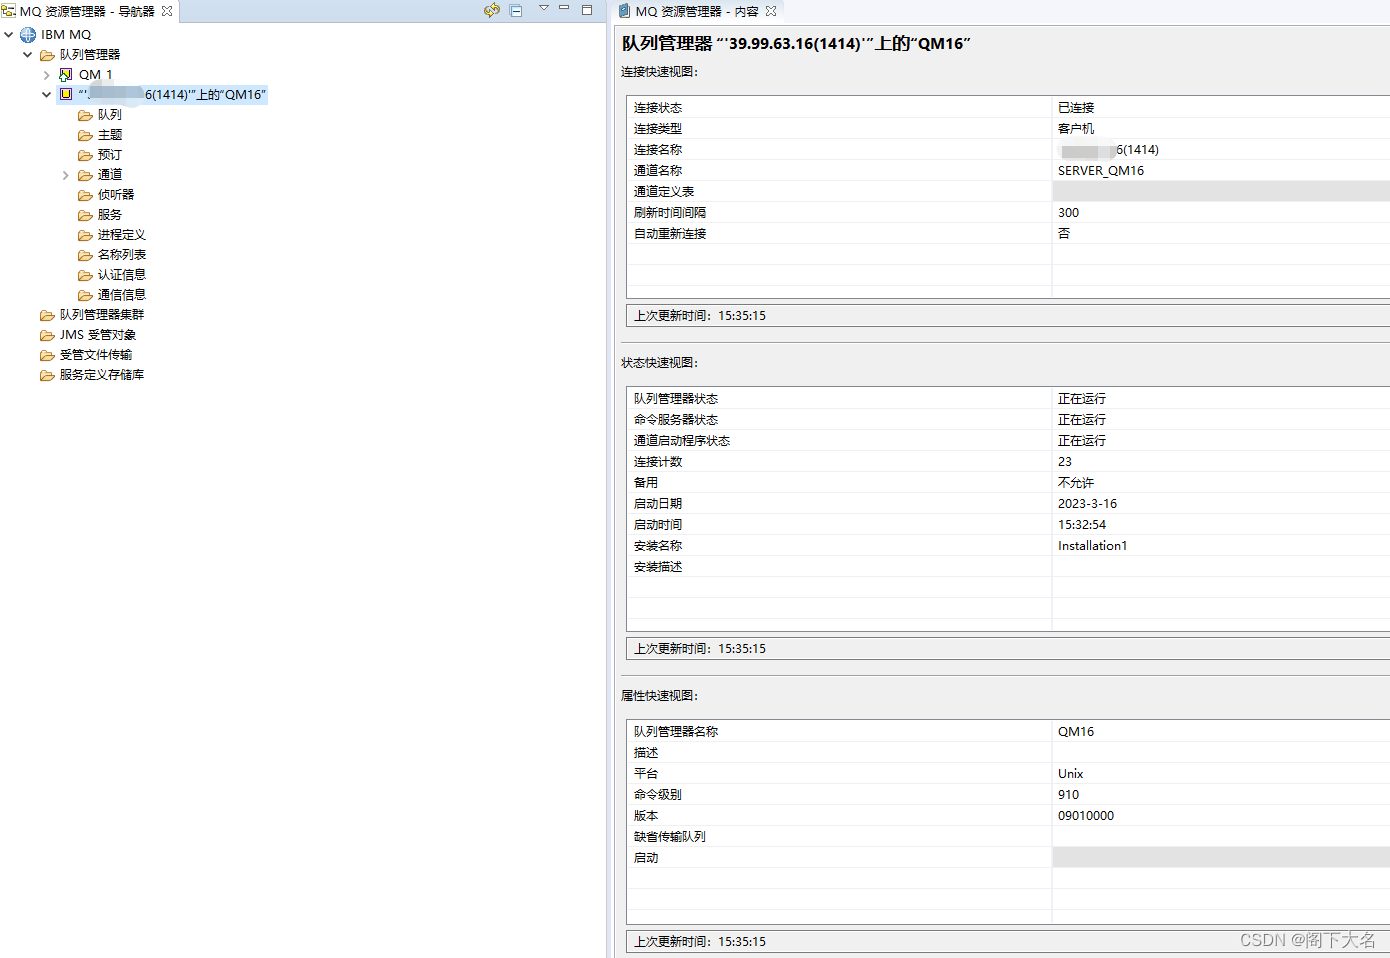Image resolution: width=1390 pixels, height=958 pixels.
Task: Click the collapse-all icon in navigator toolbar
Action: 516,10
